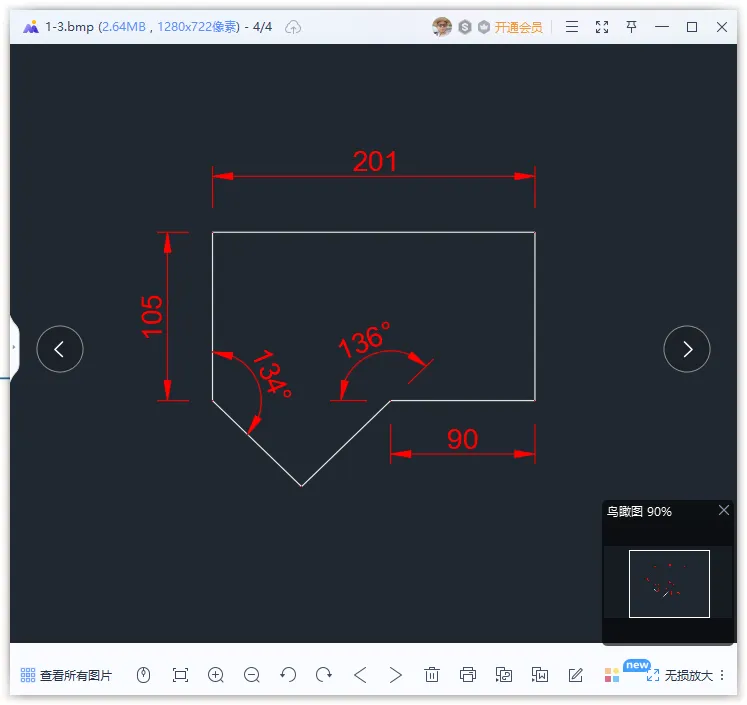Upload image to cloud icon

(x=293, y=27)
